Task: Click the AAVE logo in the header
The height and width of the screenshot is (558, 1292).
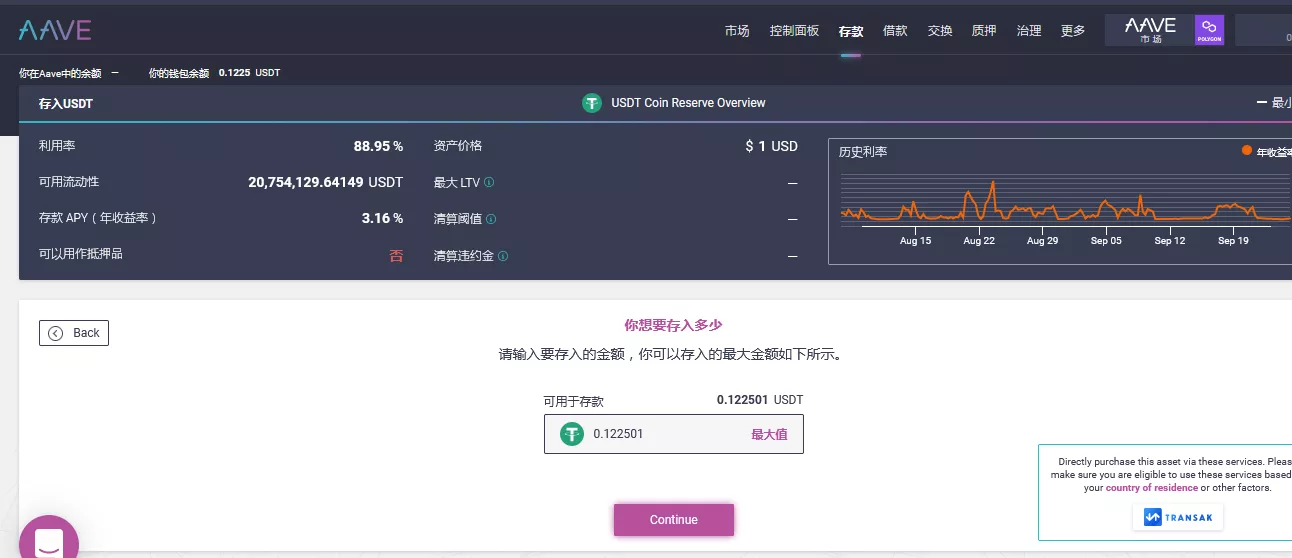Action: coord(55,30)
